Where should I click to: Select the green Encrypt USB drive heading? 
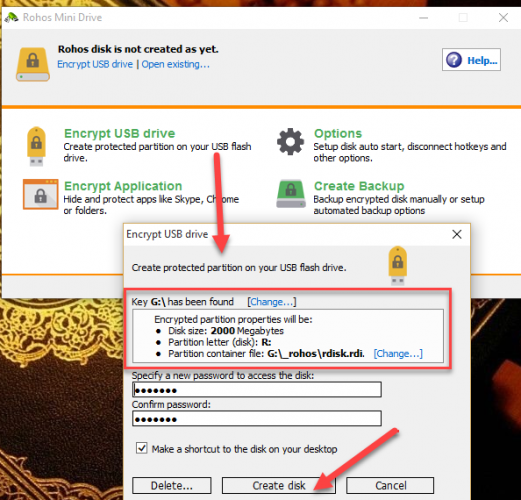[x=120, y=133]
